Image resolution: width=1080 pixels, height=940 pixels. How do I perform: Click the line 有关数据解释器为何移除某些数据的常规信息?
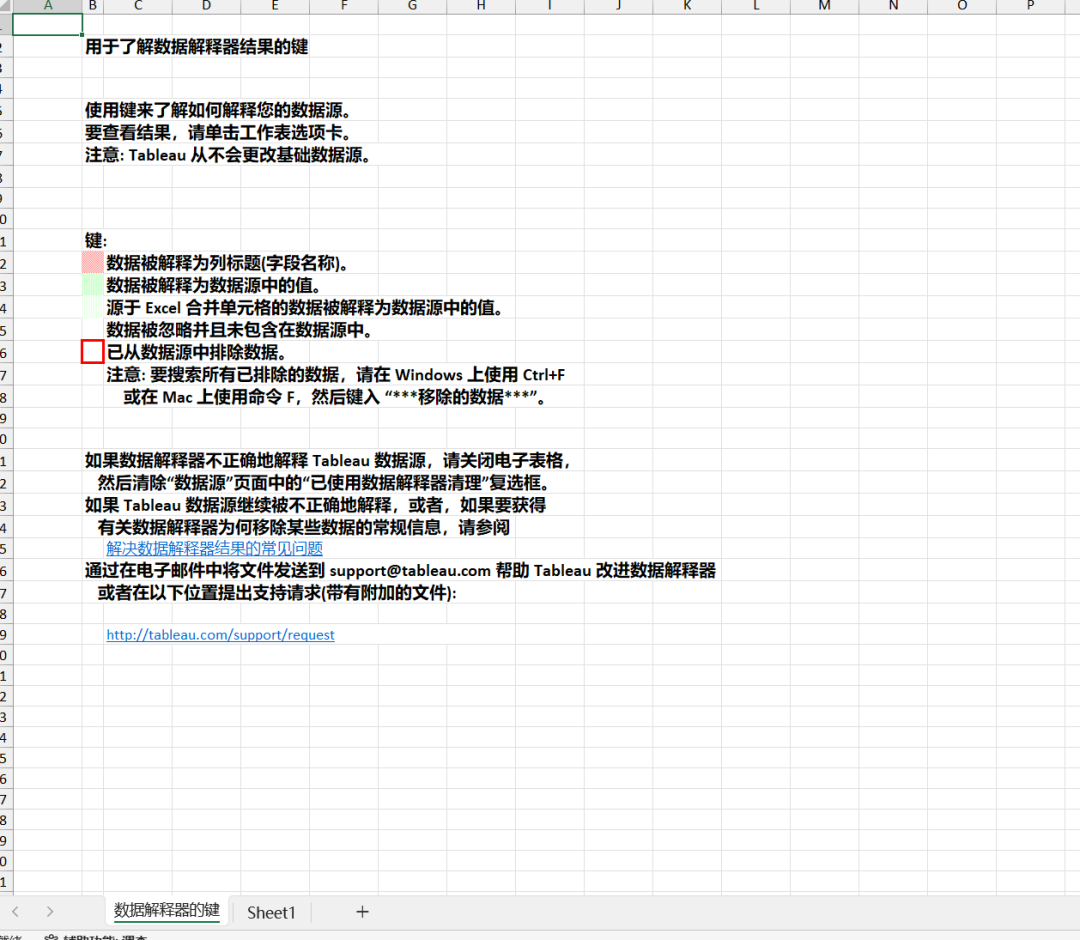tap(304, 528)
